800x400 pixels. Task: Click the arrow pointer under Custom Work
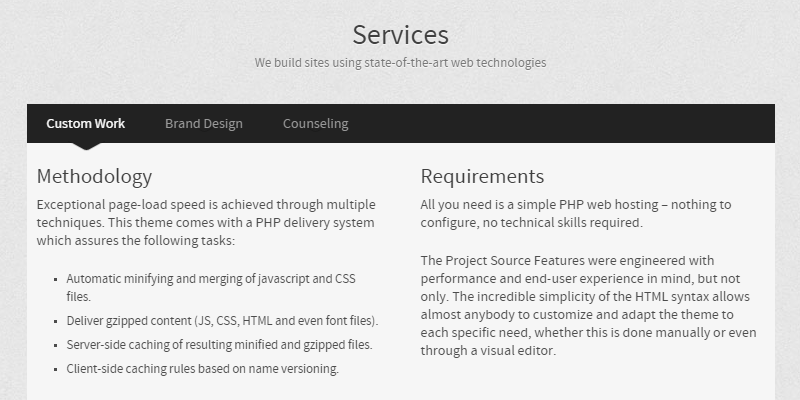86,146
